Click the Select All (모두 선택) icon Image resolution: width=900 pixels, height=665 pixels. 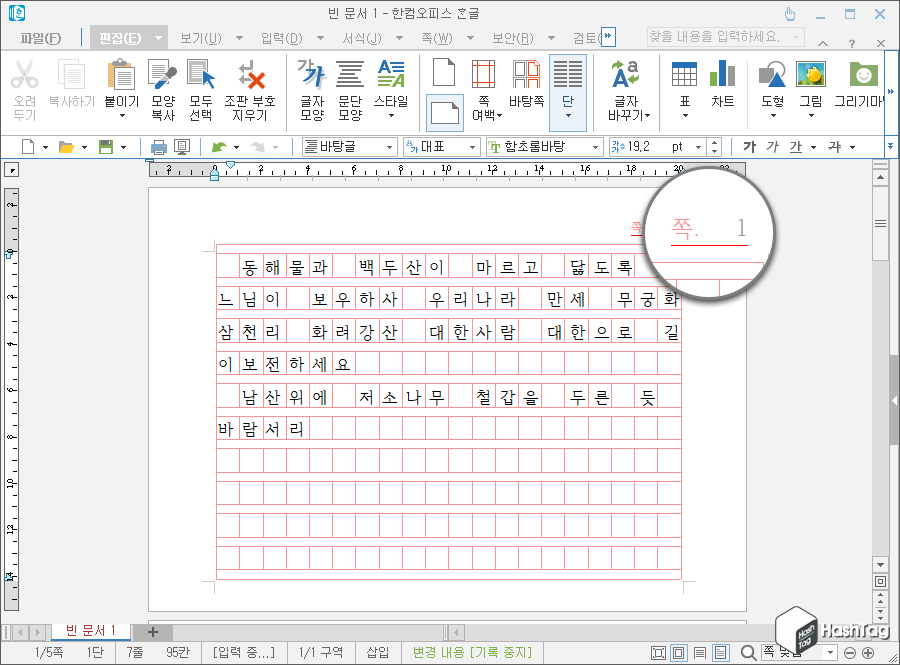[200, 75]
